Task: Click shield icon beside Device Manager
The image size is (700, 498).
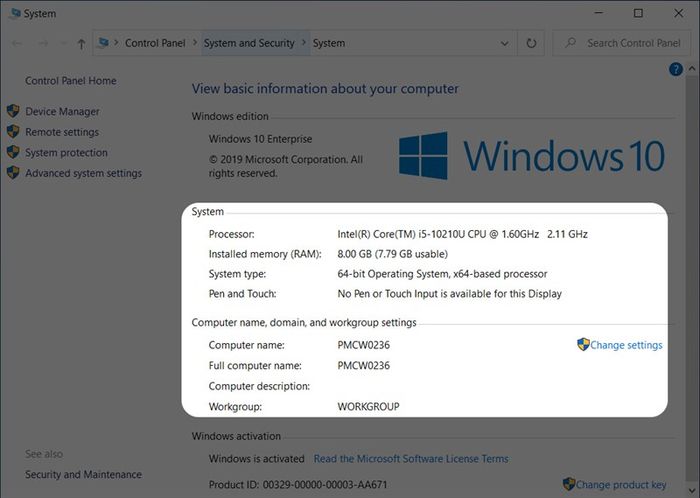Action: pyautogui.click(x=13, y=111)
